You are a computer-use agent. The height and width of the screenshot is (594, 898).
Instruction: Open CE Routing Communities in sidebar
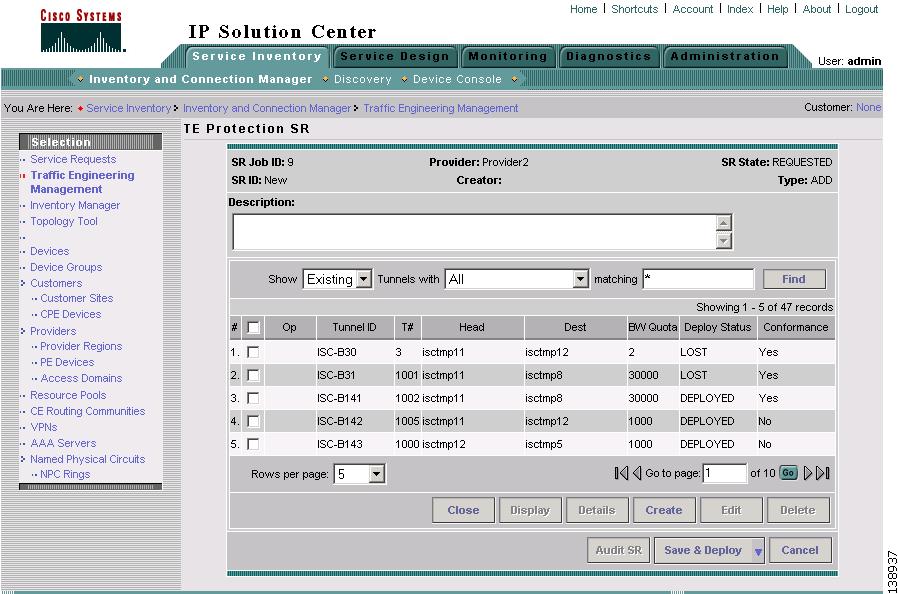(x=88, y=411)
